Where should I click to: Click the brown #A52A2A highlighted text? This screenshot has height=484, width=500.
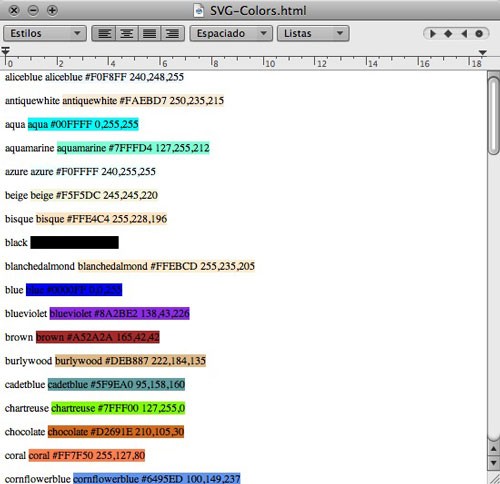point(98,337)
